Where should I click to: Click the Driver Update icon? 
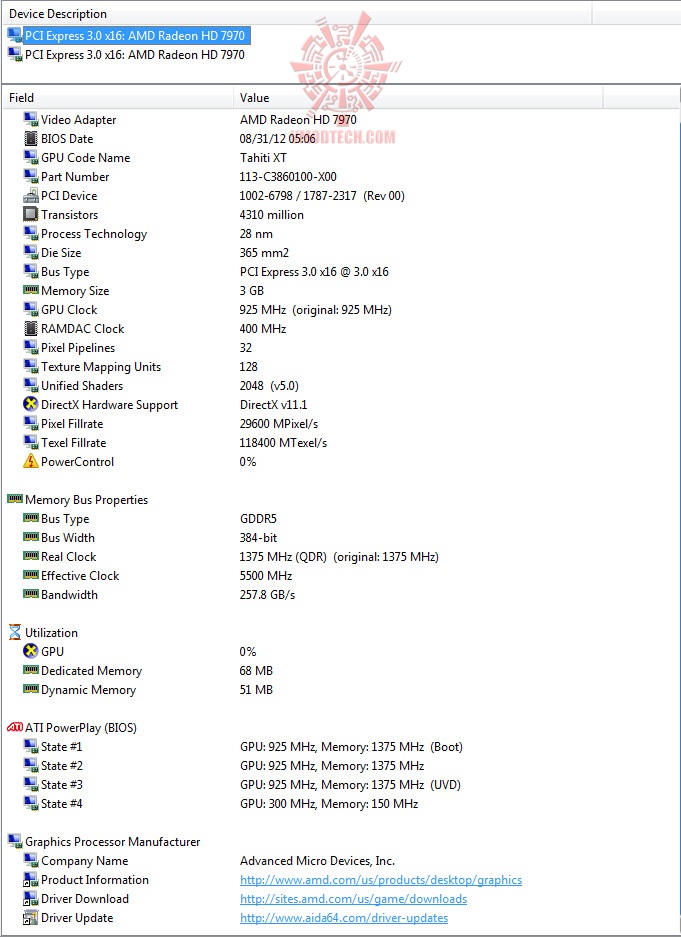pos(30,918)
